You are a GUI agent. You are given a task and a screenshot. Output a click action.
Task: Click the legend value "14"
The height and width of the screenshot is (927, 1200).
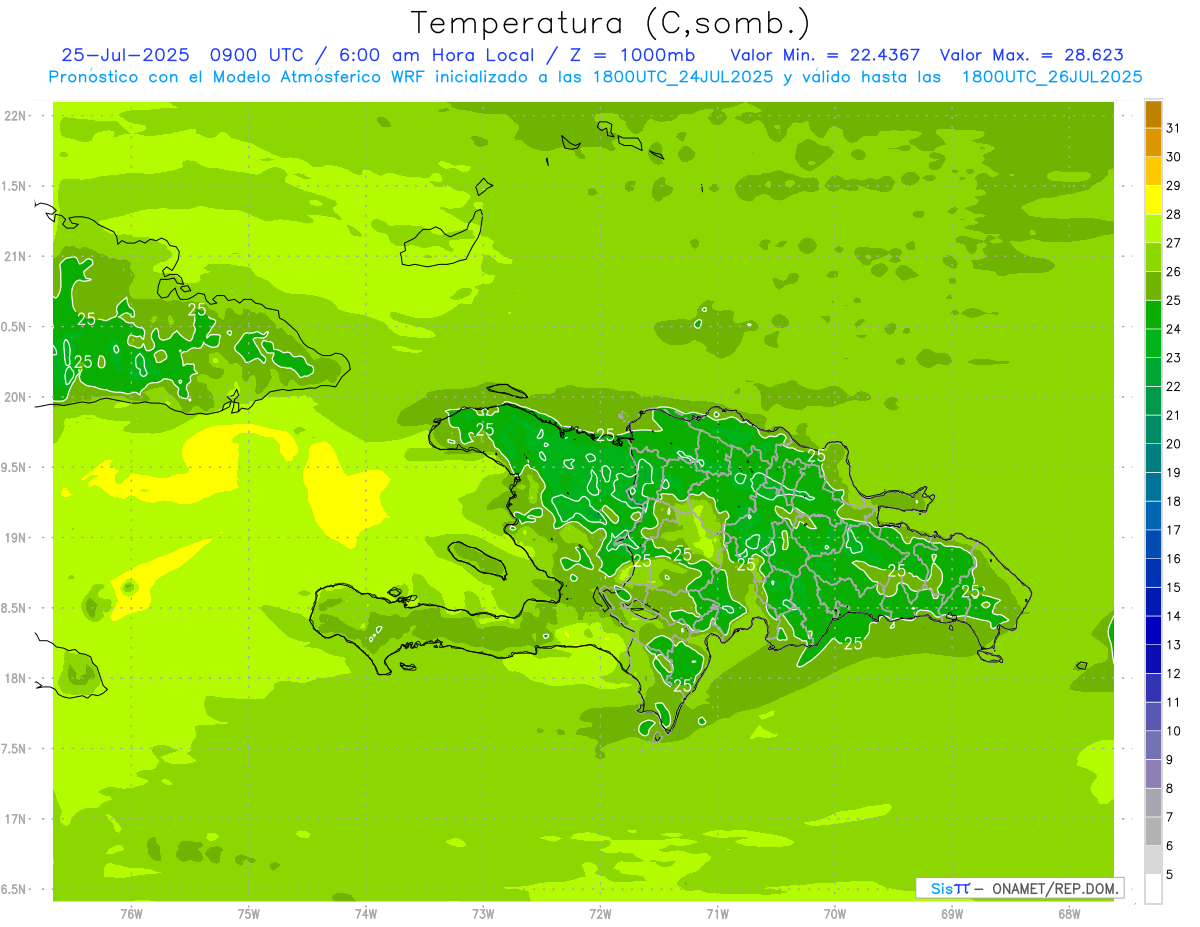pos(1174,616)
